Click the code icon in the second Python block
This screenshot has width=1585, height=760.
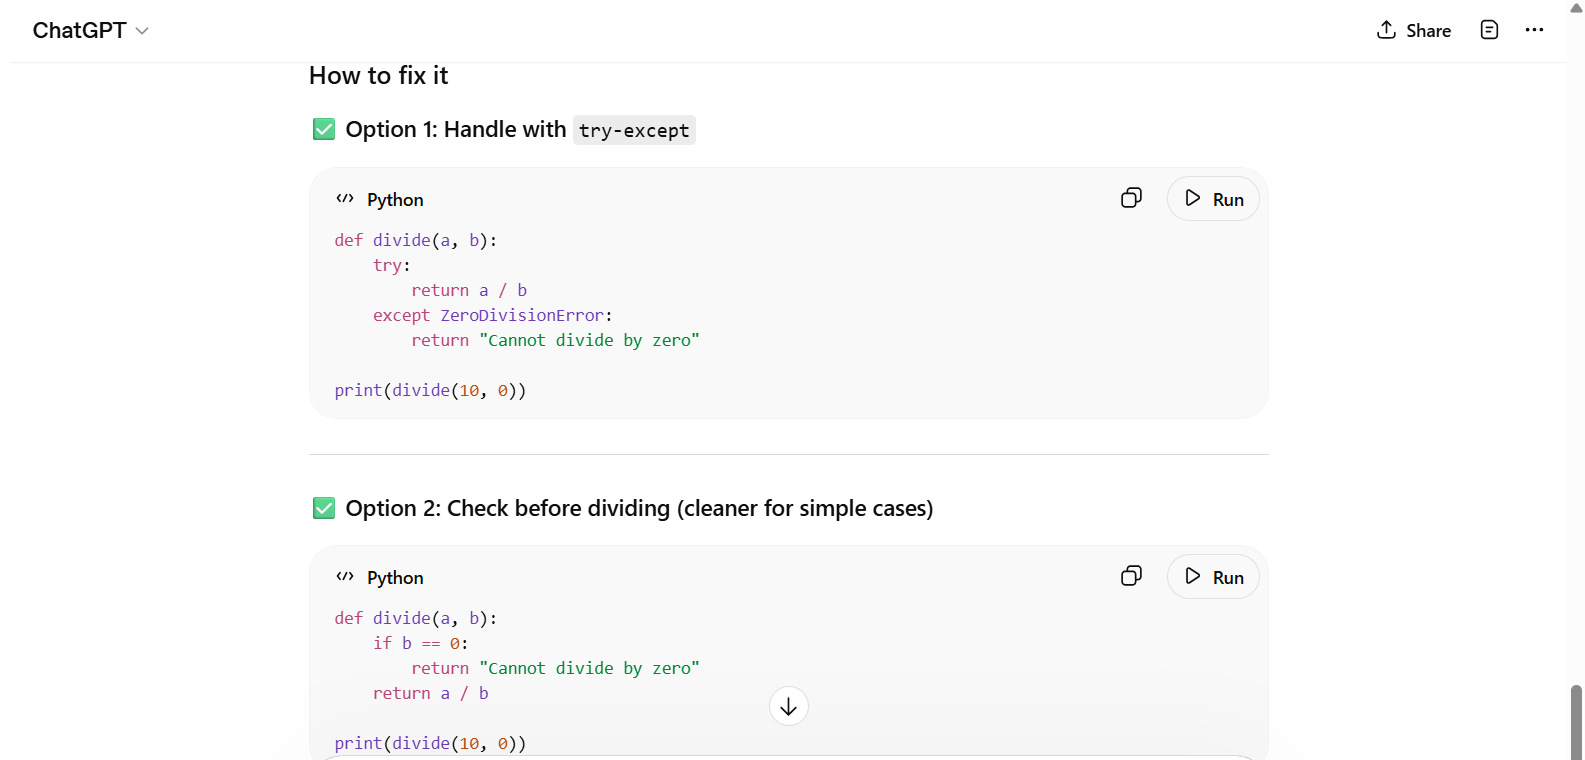[345, 577]
